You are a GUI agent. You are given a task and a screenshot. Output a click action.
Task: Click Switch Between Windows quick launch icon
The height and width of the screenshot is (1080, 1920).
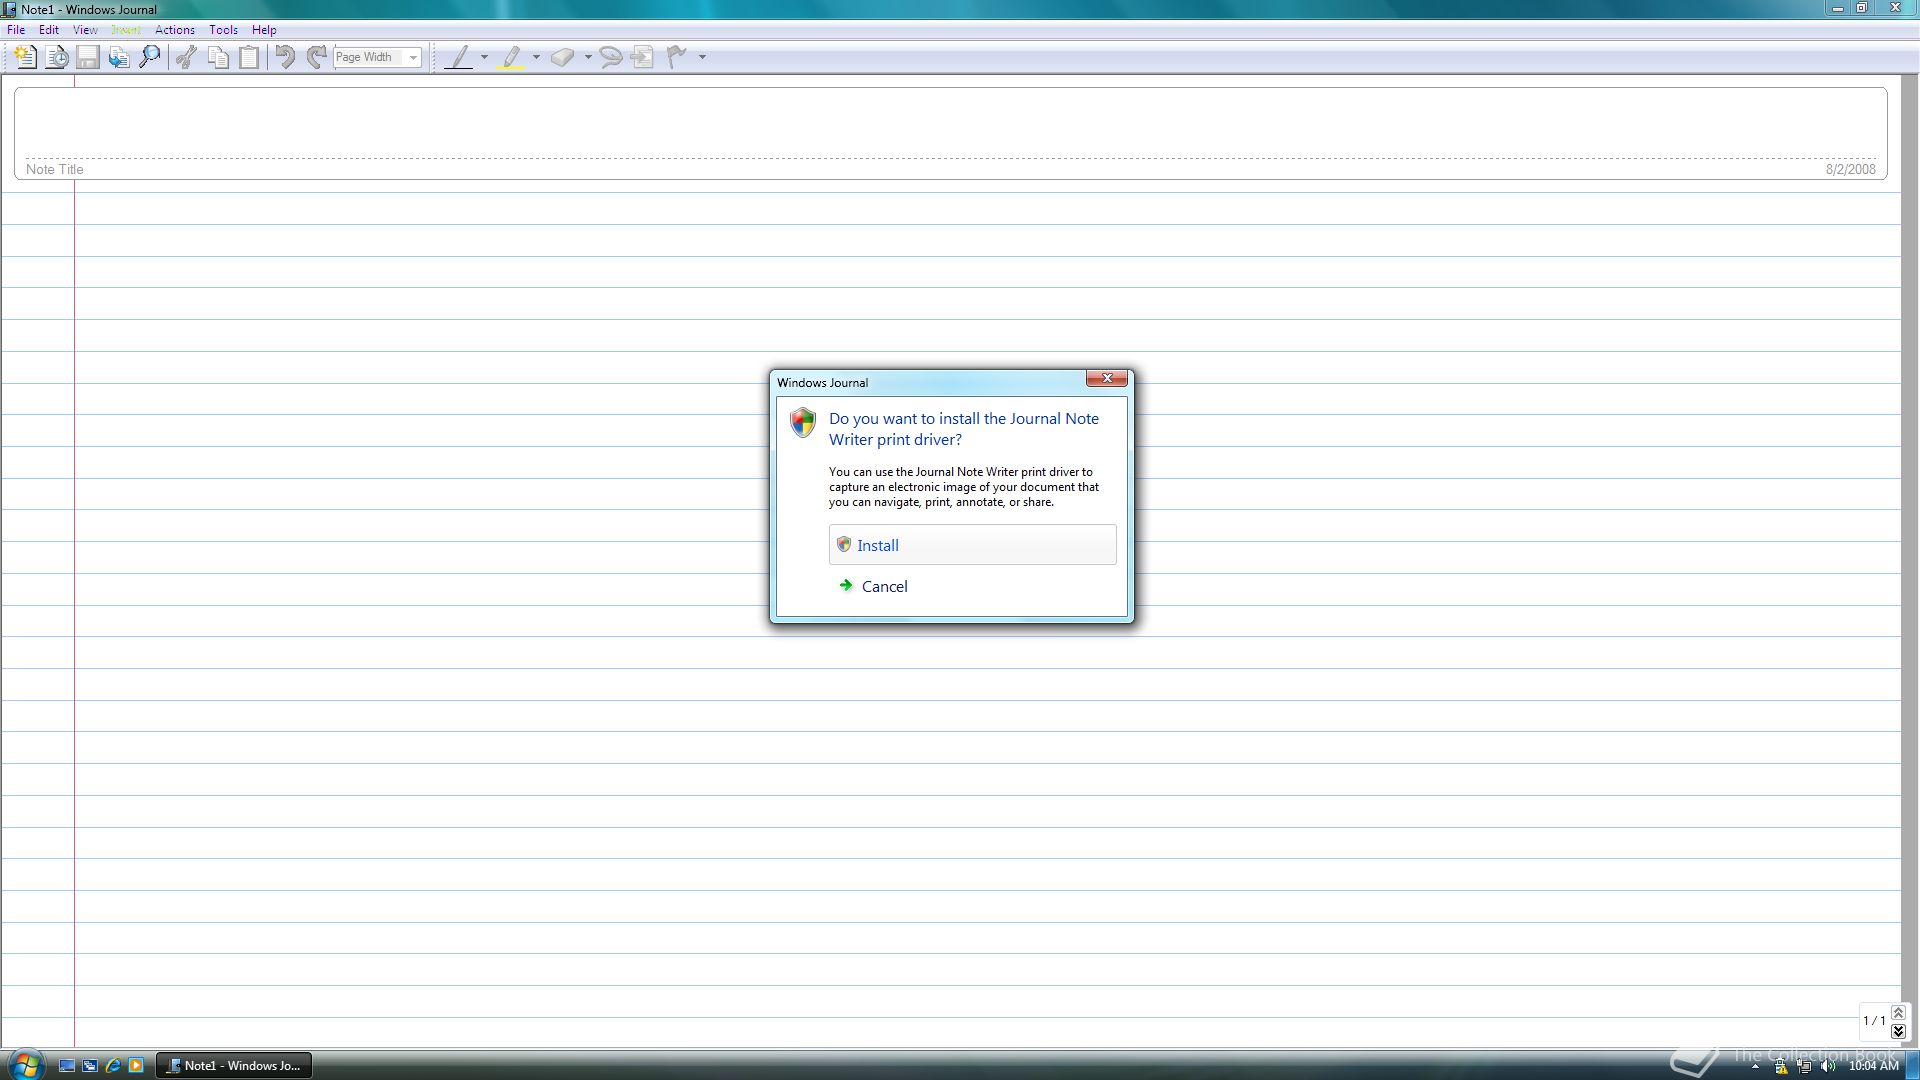point(90,1066)
